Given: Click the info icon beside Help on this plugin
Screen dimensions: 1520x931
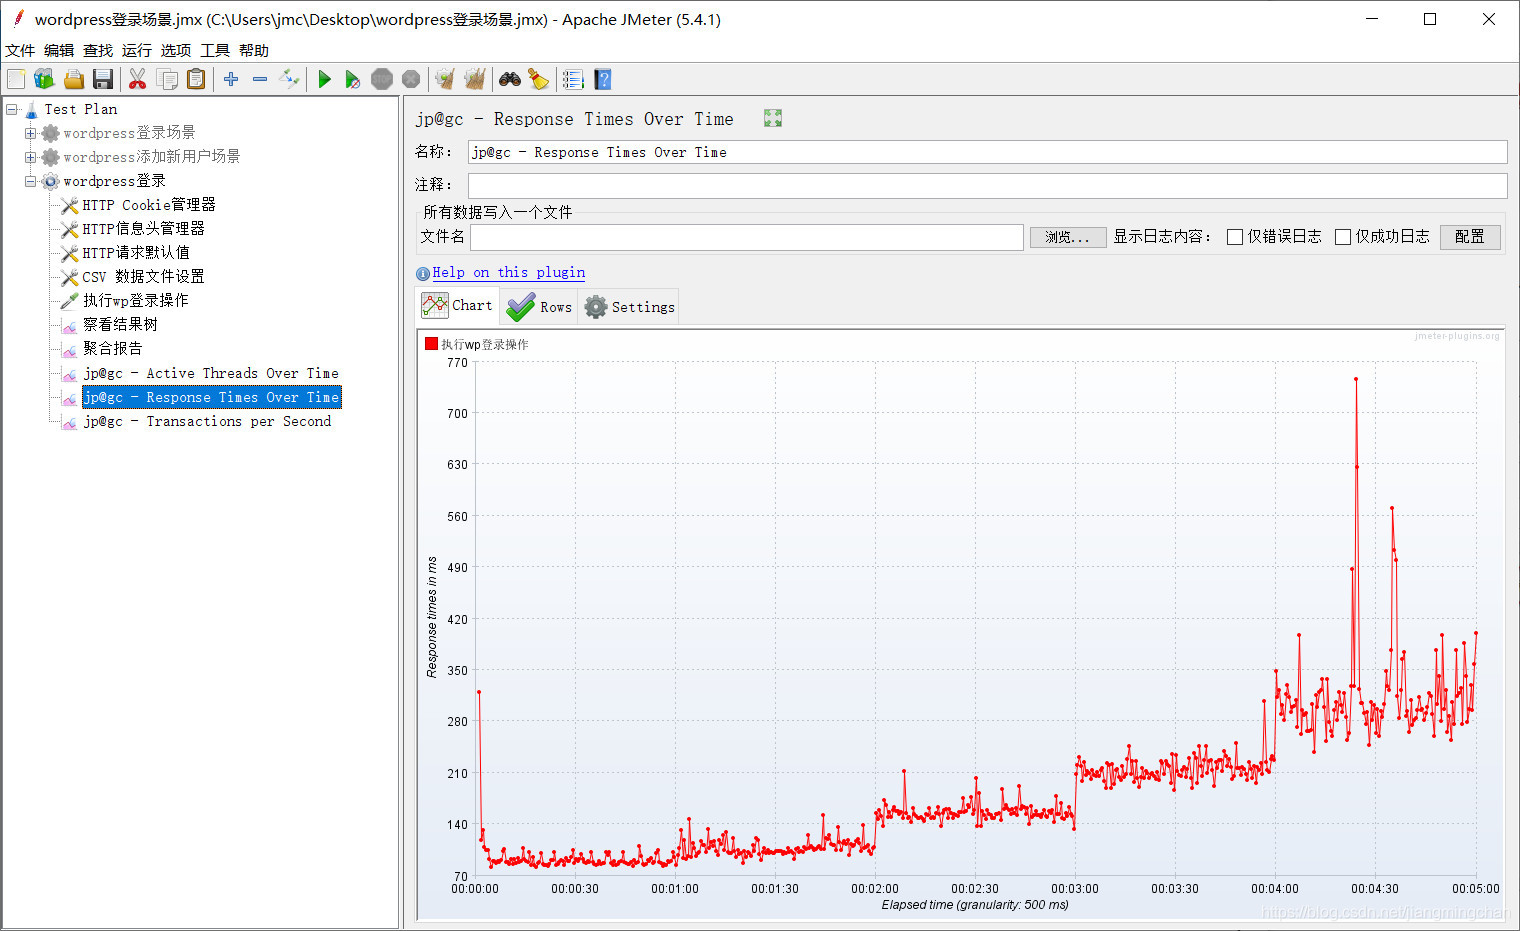Looking at the screenshot, I should coord(423,273).
